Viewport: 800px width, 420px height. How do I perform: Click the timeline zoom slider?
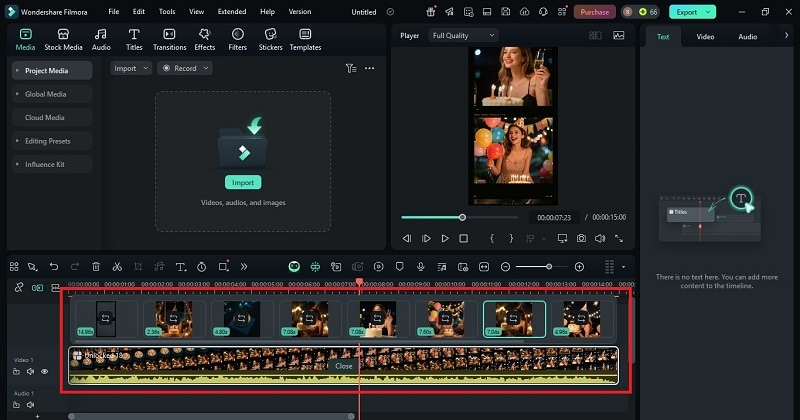[542, 266]
